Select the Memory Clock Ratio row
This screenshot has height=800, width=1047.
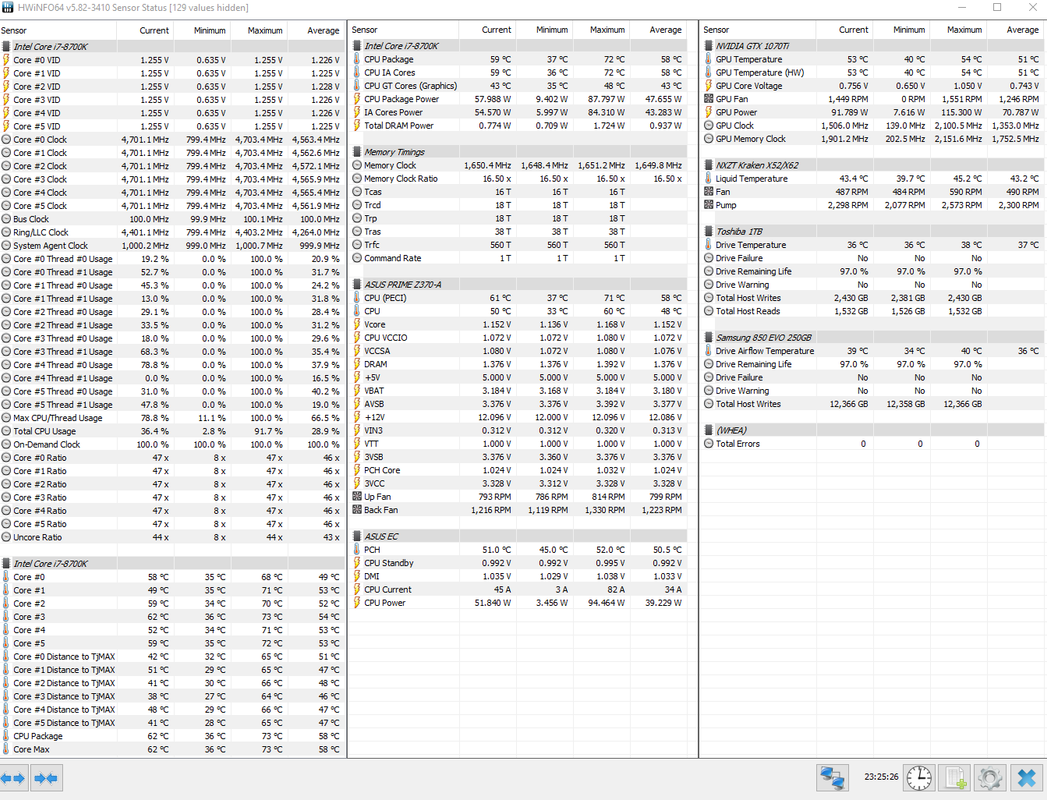coord(518,179)
